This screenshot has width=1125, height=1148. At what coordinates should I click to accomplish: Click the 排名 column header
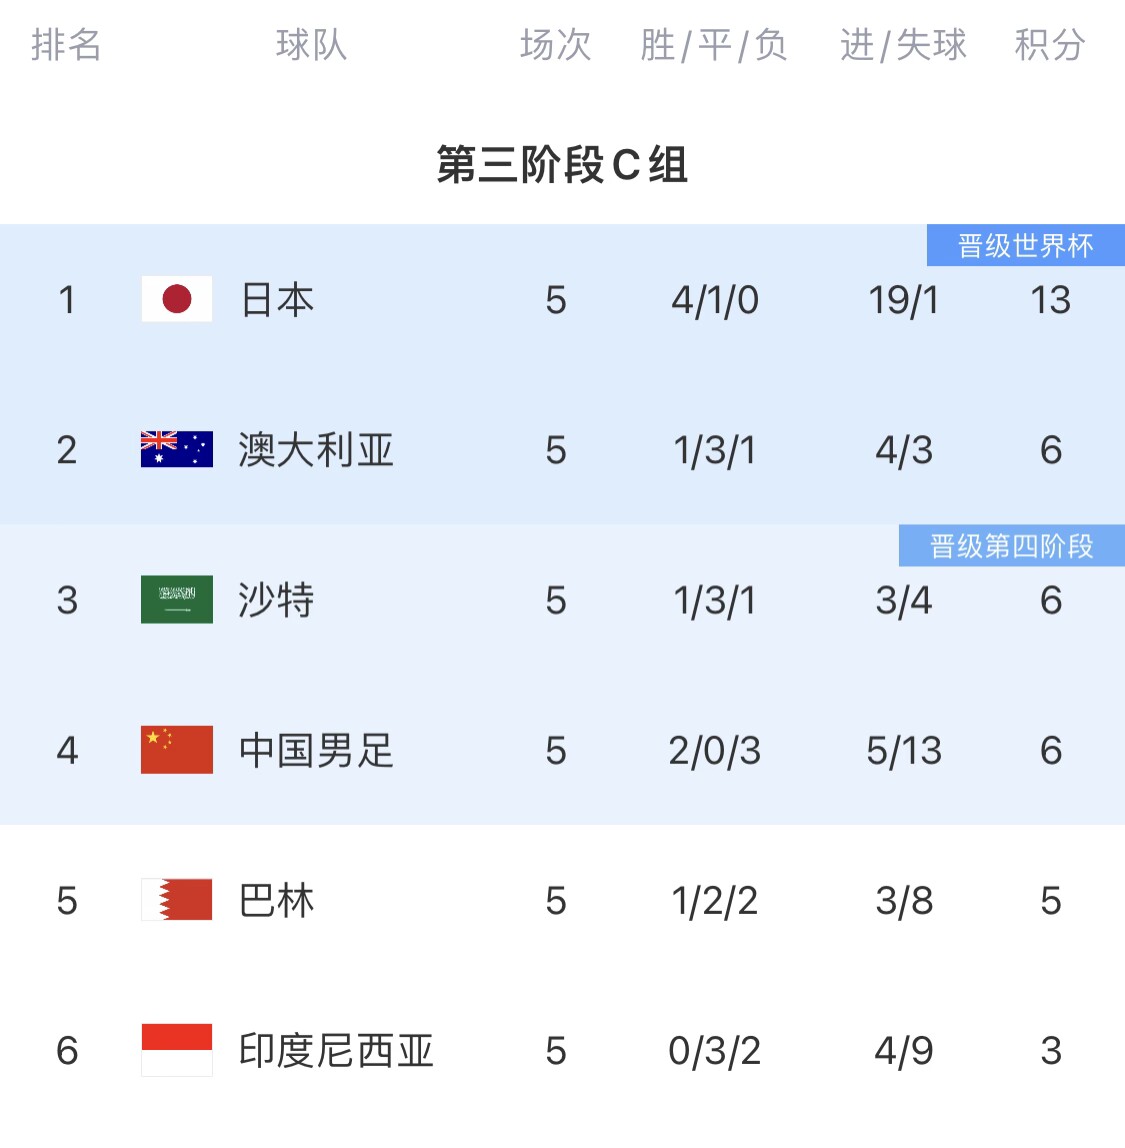pyautogui.click(x=66, y=45)
